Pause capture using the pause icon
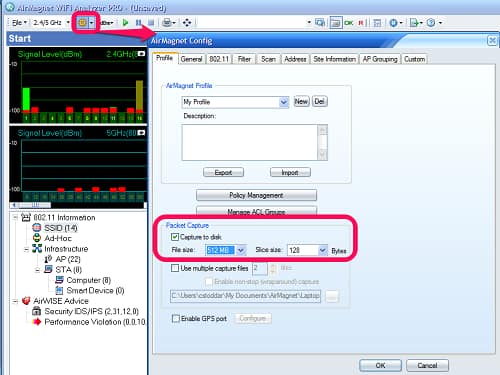This screenshot has height=375, width=500. click(138, 23)
